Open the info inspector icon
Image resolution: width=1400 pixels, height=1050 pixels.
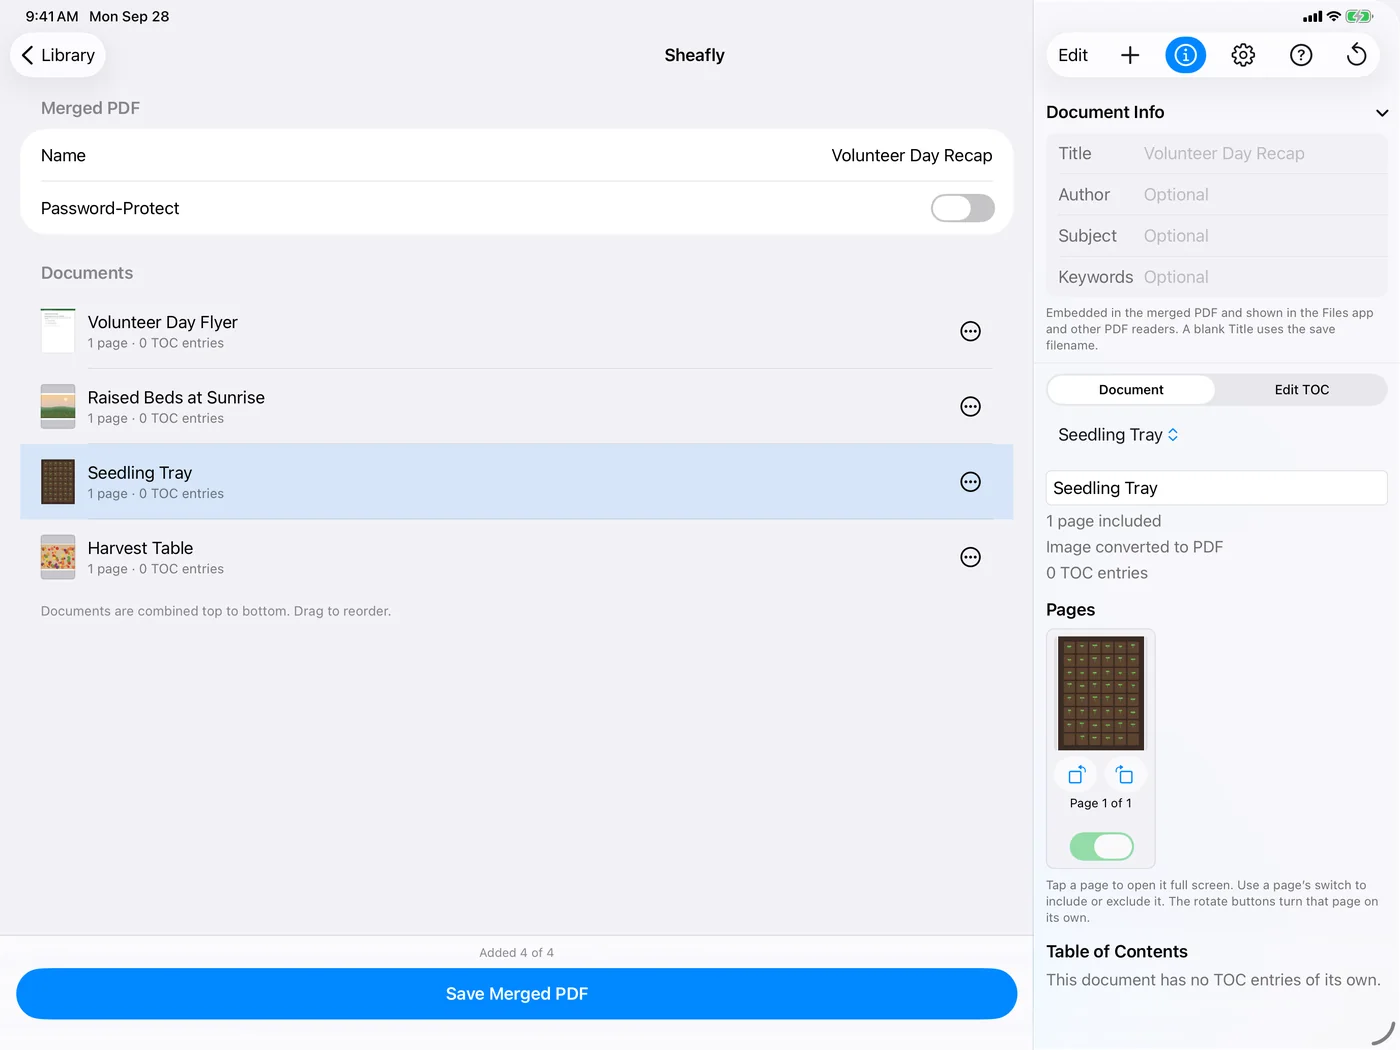click(x=1186, y=55)
